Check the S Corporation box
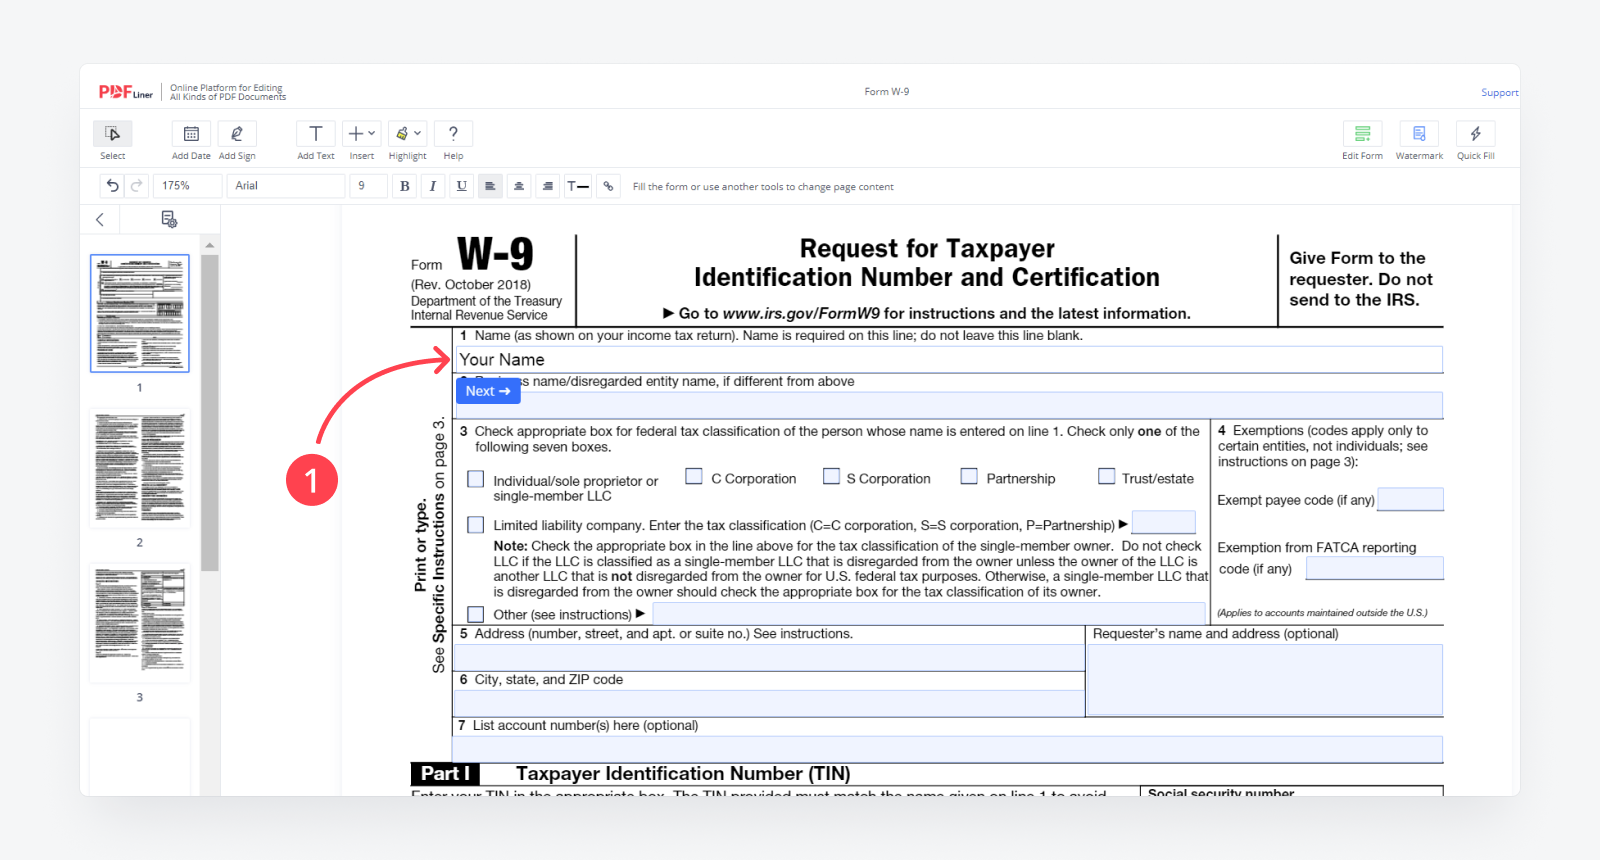 tap(831, 476)
